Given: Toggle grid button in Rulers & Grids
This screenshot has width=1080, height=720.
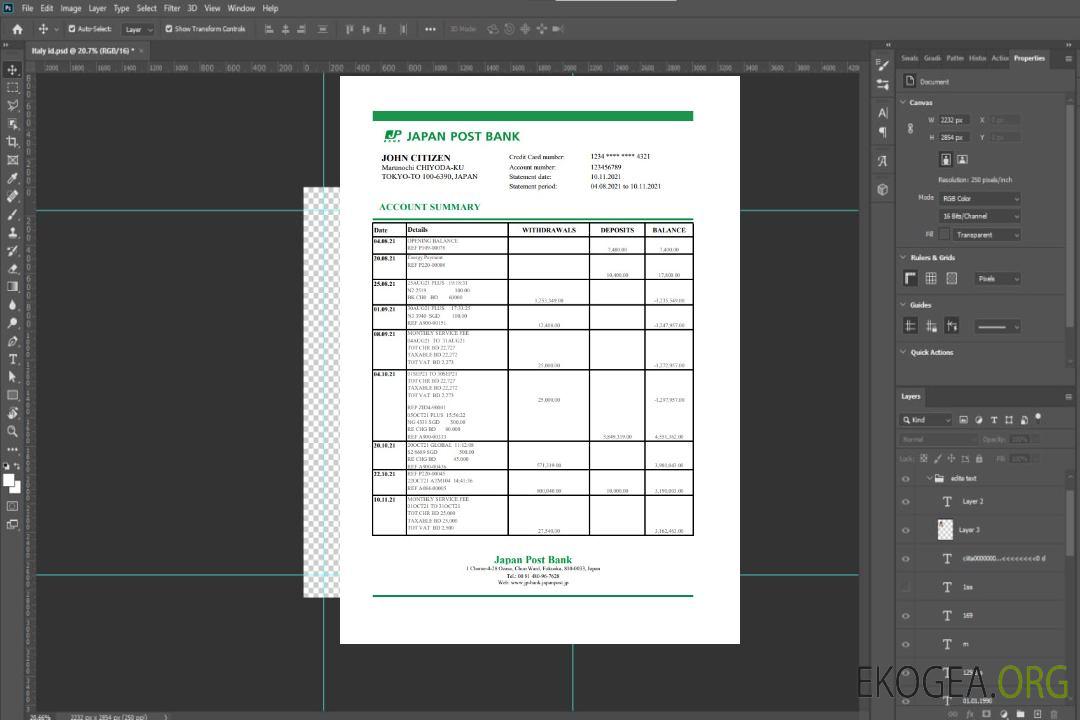Looking at the screenshot, I should [931, 278].
